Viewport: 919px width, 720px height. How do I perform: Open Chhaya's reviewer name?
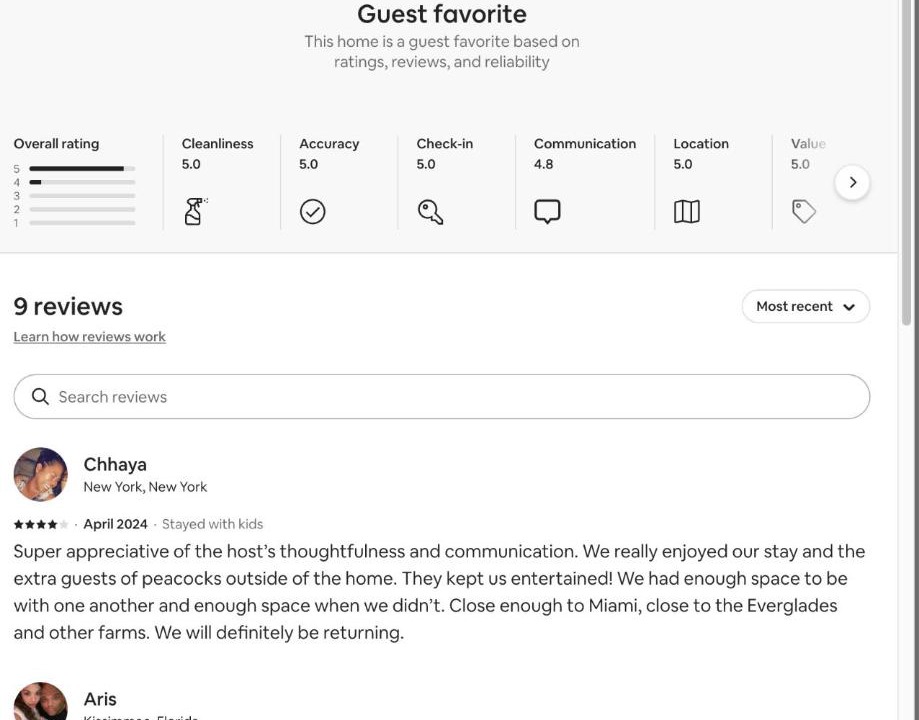(x=115, y=464)
